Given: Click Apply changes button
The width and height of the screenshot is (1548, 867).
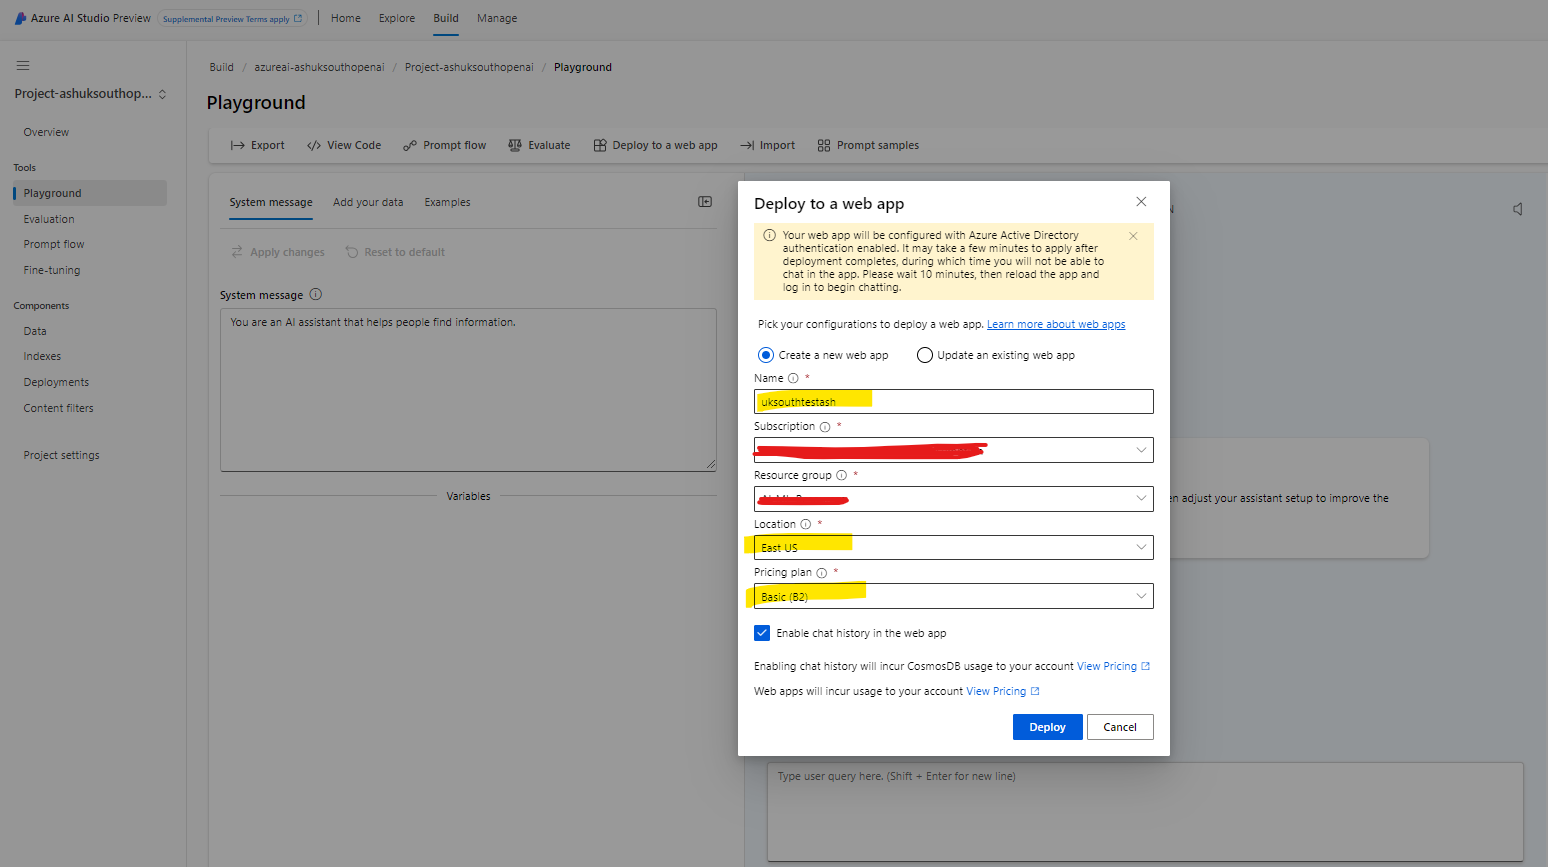Looking at the screenshot, I should [278, 252].
